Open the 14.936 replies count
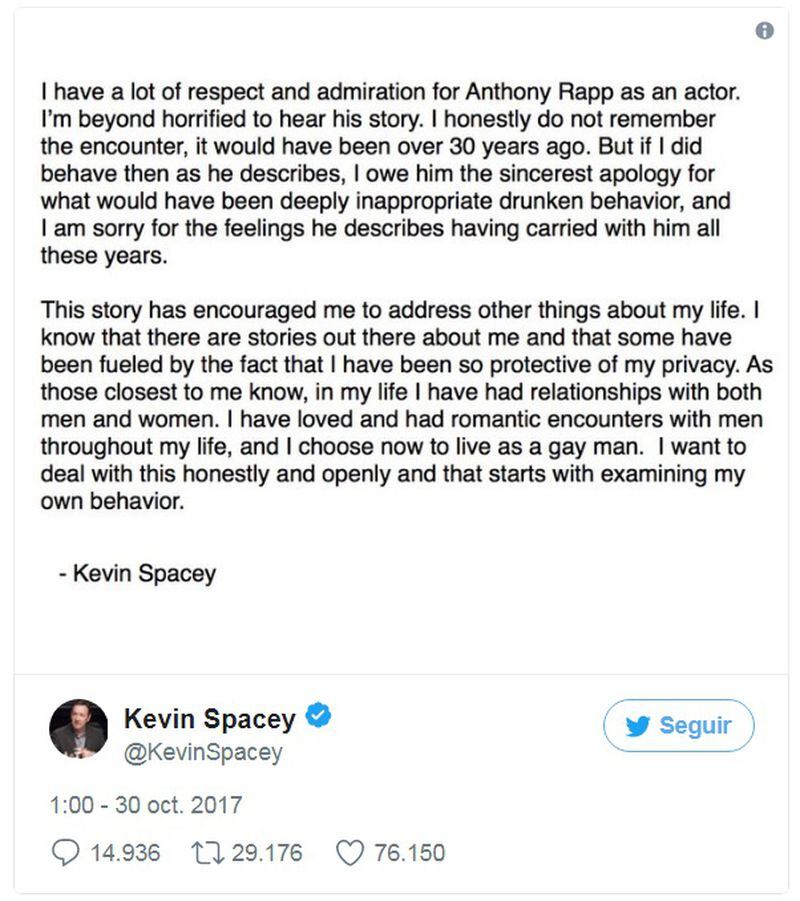The width and height of the screenshot is (800, 901). tap(125, 853)
